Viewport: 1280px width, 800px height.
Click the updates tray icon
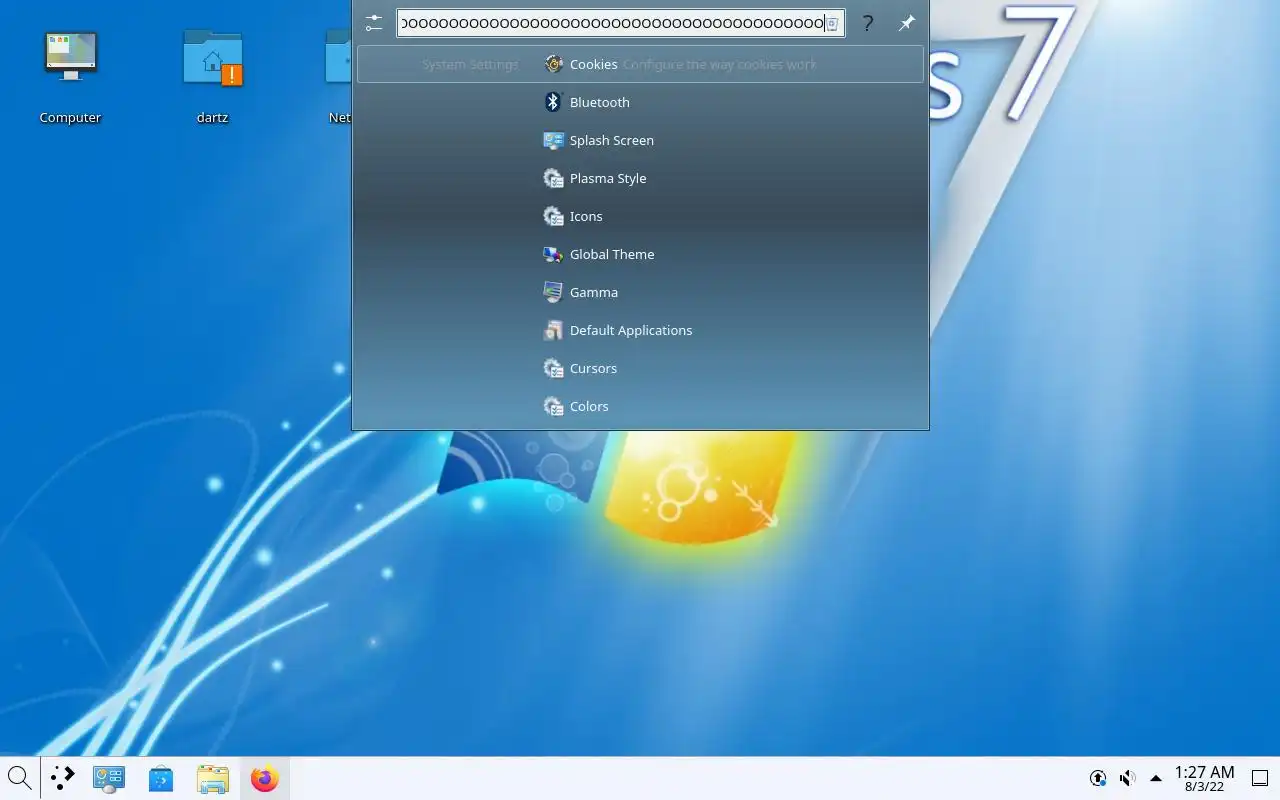coord(1098,778)
